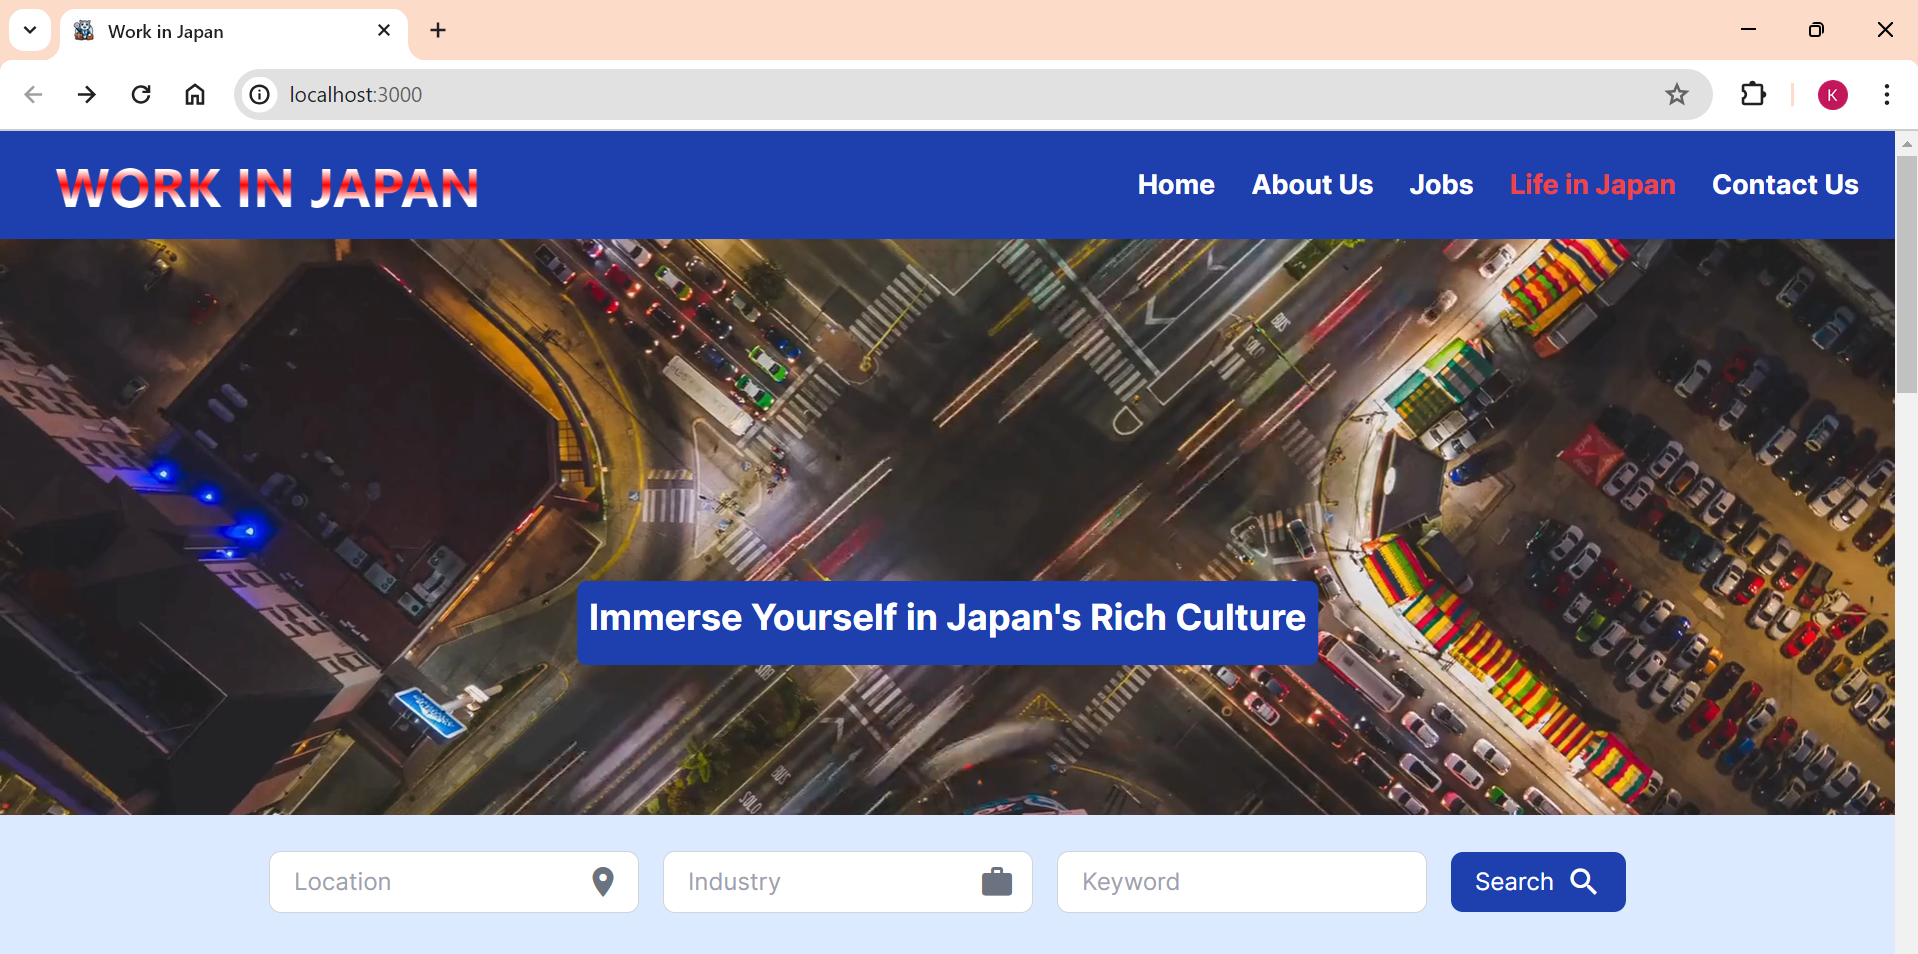Click the site information icon in address bar
The height and width of the screenshot is (954, 1918).
[260, 94]
